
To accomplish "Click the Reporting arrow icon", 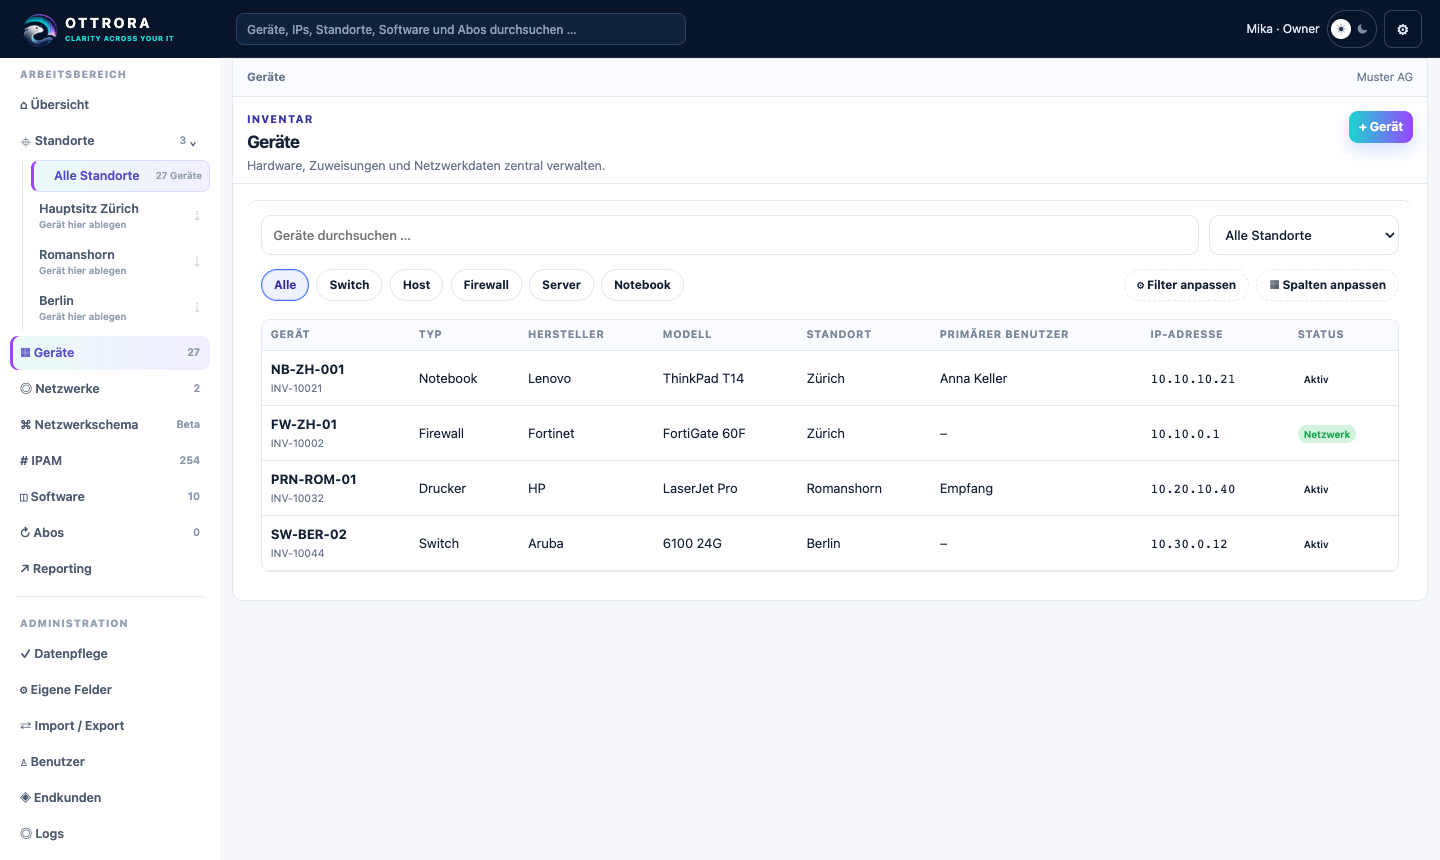I will (x=25, y=569).
